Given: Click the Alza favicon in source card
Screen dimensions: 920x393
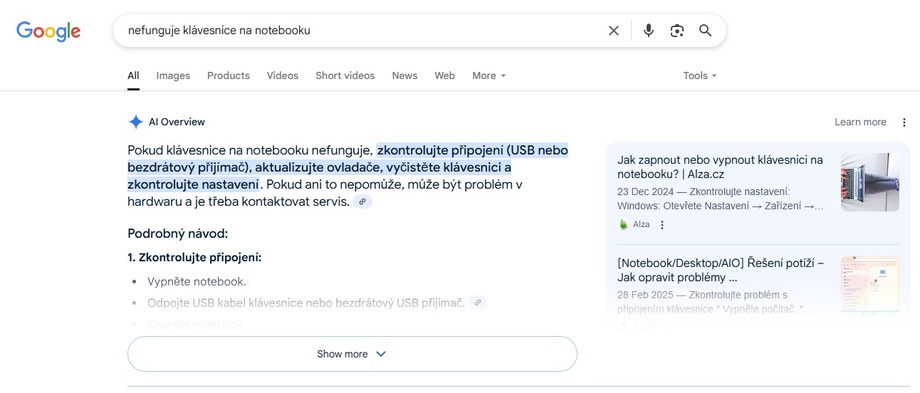Looking at the screenshot, I should [623, 225].
